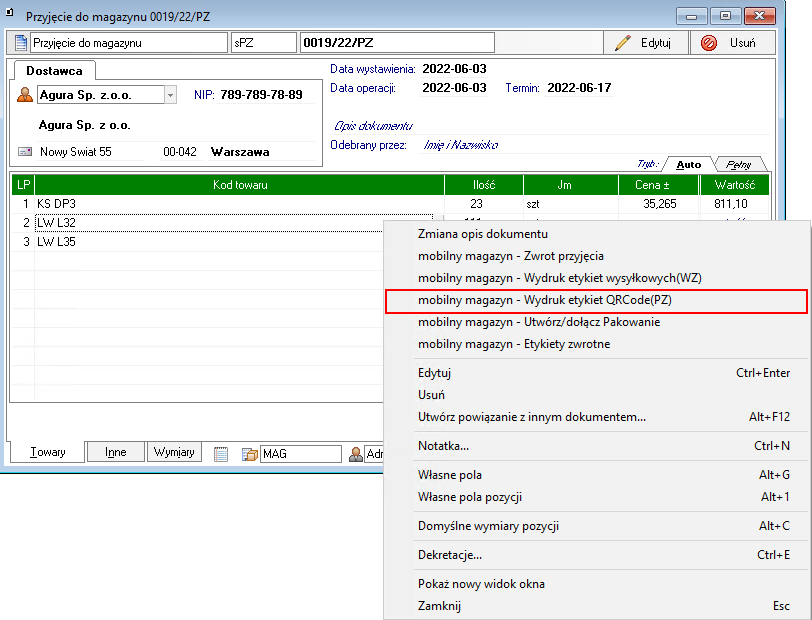The height and width of the screenshot is (620, 812).
Task: Click the Kod towaru column header
Action: (240, 185)
